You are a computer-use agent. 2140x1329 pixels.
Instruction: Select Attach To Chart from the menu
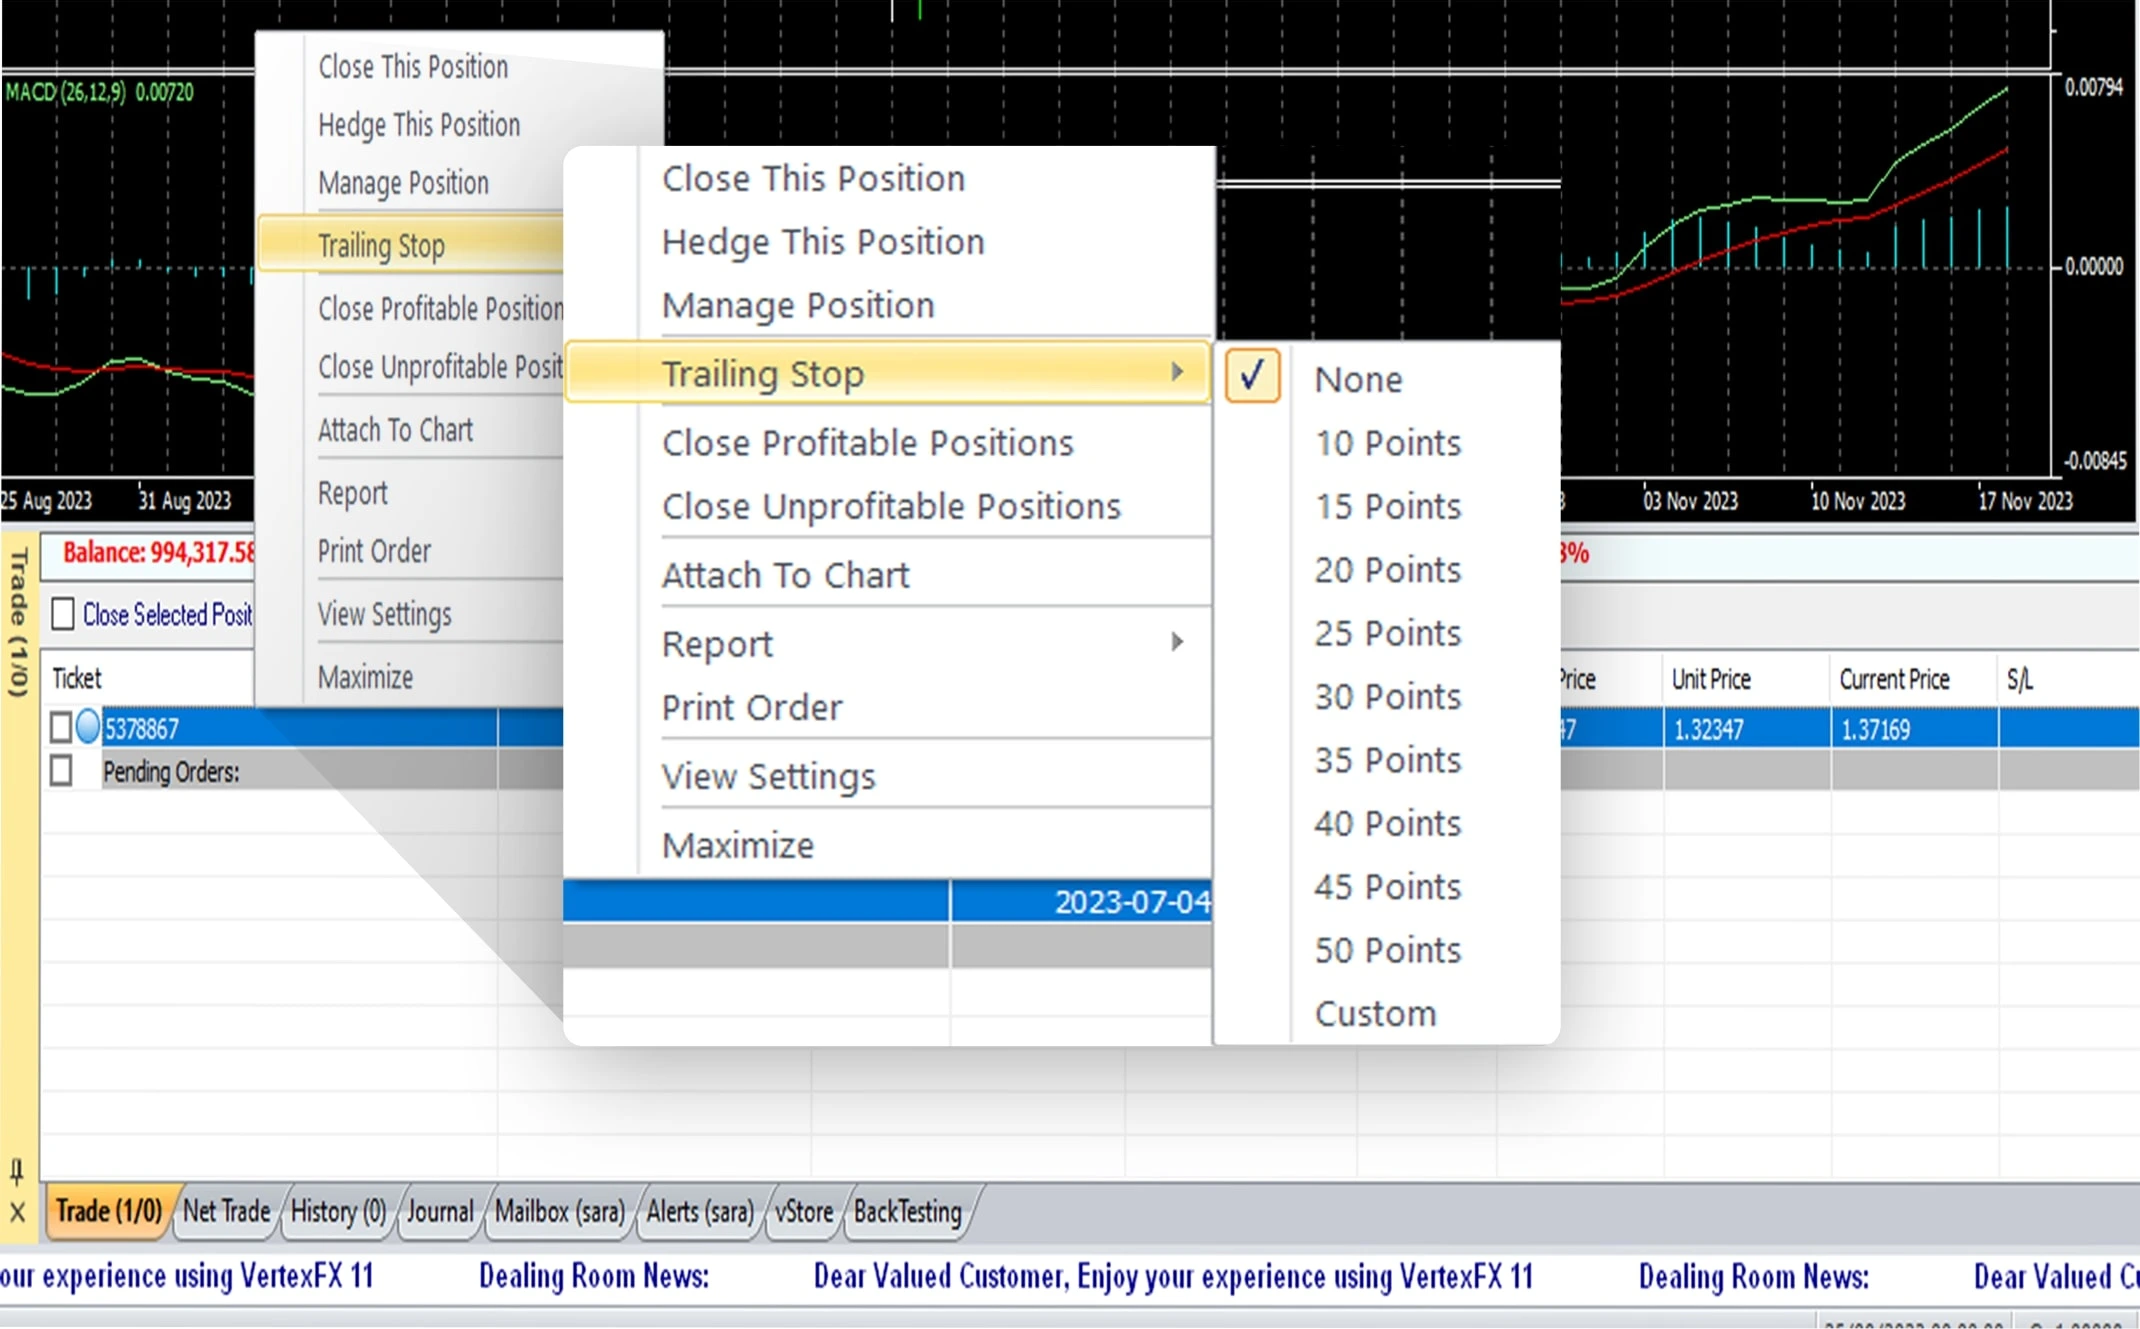click(785, 574)
